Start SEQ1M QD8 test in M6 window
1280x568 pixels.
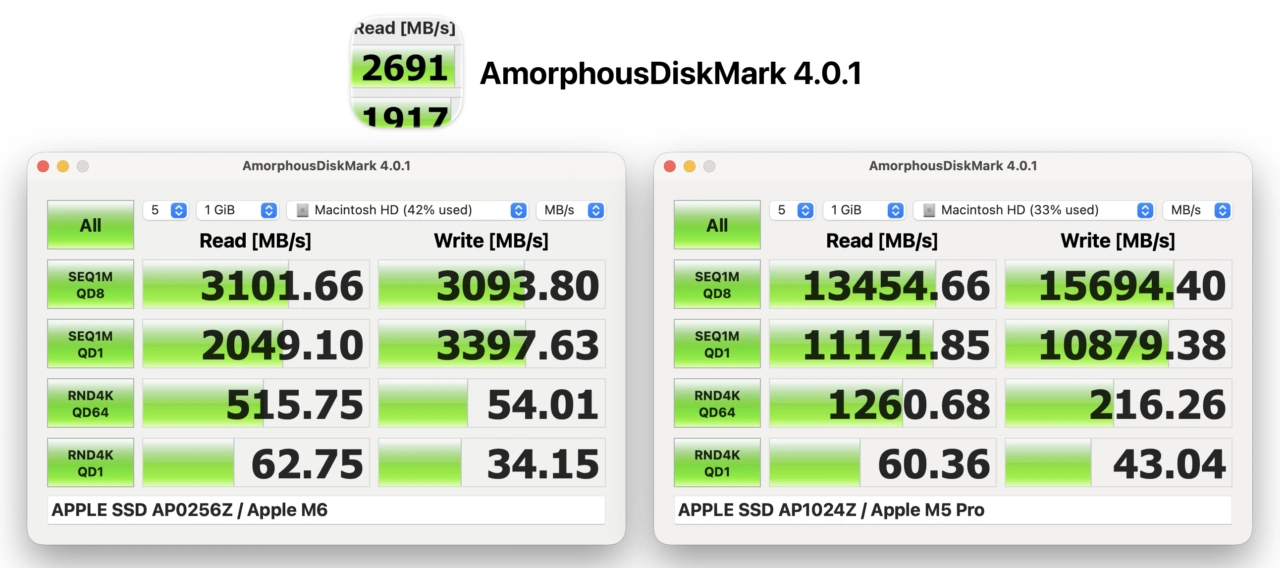click(90, 285)
